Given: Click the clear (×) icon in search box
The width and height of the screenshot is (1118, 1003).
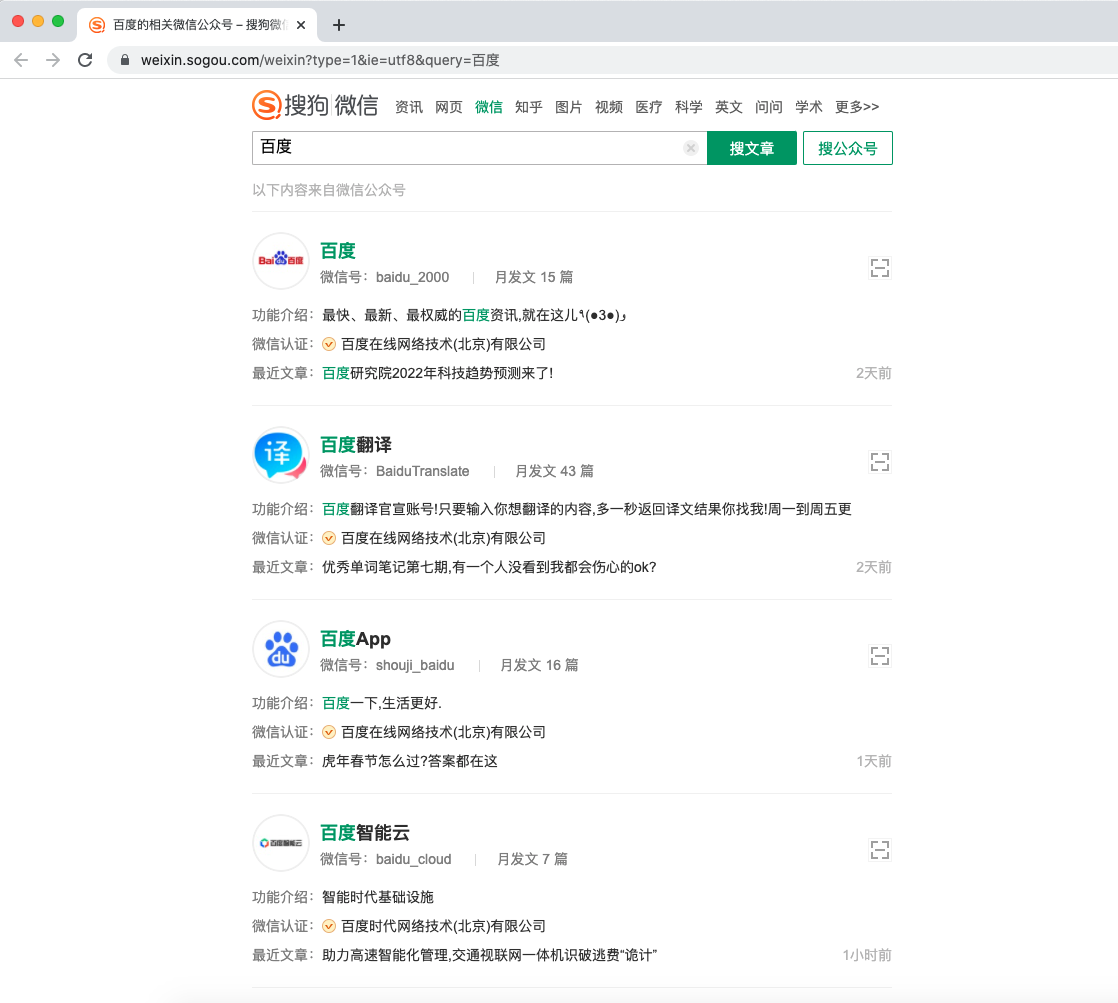Looking at the screenshot, I should pyautogui.click(x=690, y=147).
